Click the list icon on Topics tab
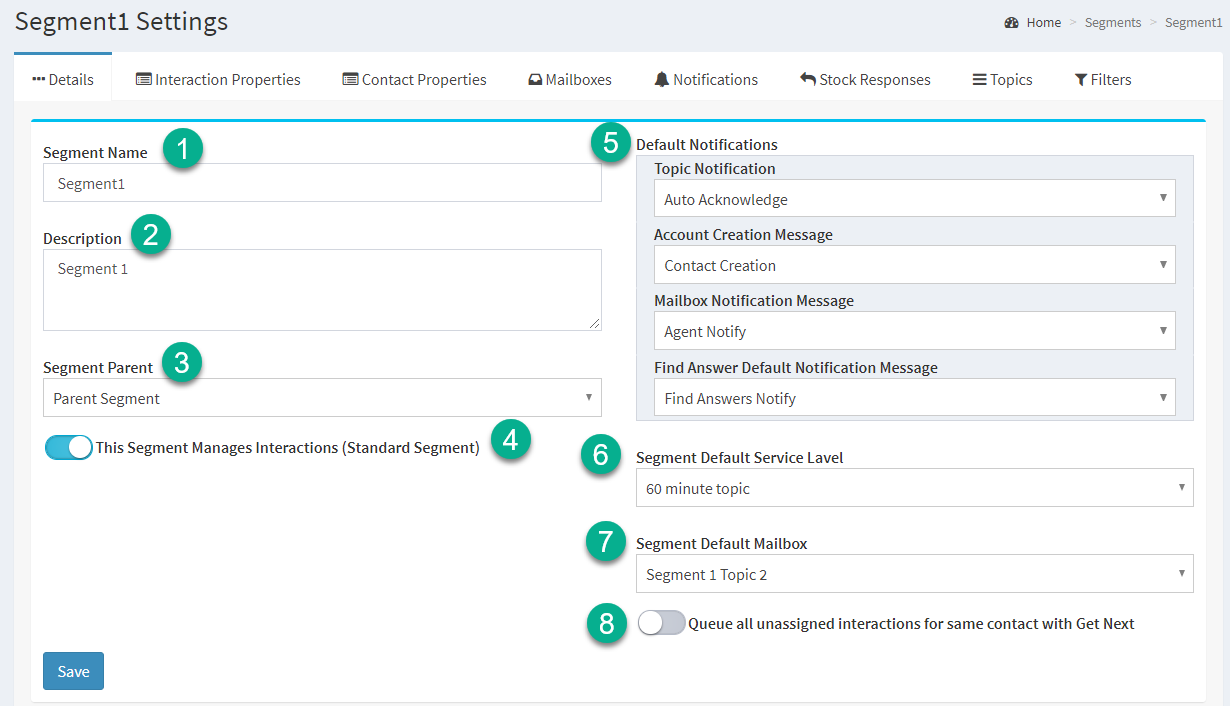This screenshot has width=1230, height=706. 979,79
